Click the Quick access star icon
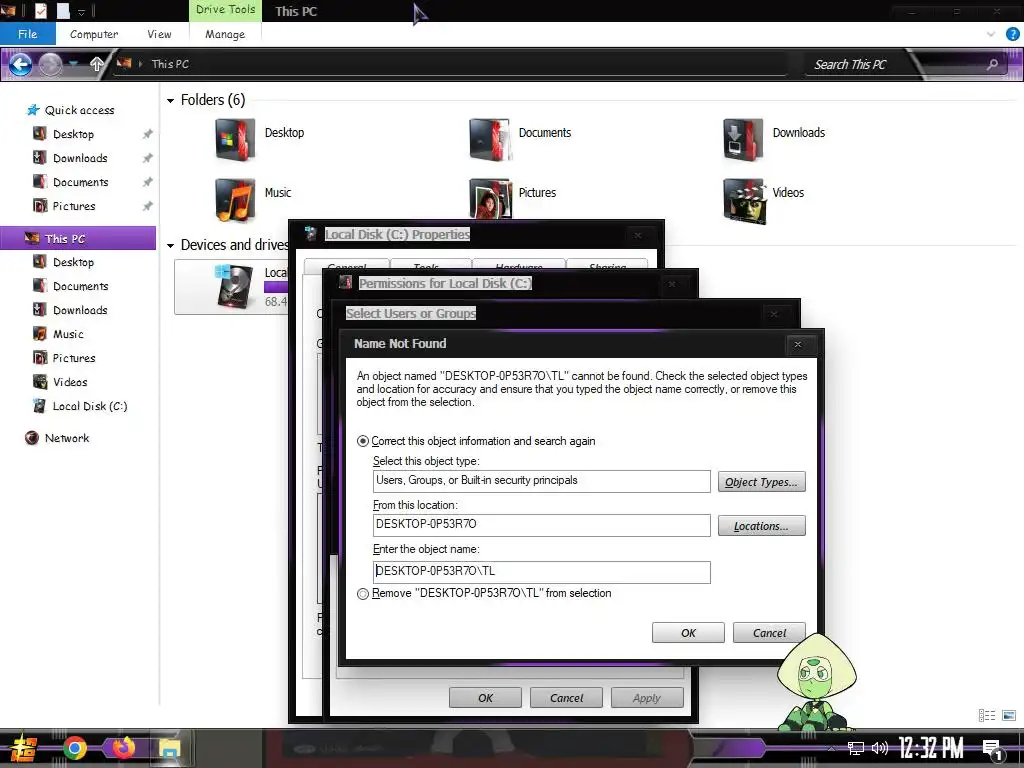Image resolution: width=1024 pixels, height=768 pixels. point(33,110)
